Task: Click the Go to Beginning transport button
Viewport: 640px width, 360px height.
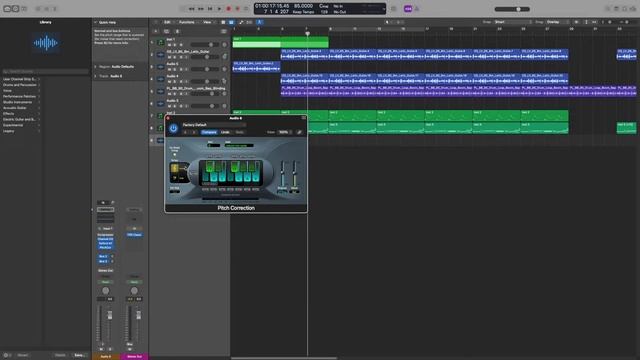Action: pyautogui.click(x=210, y=9)
